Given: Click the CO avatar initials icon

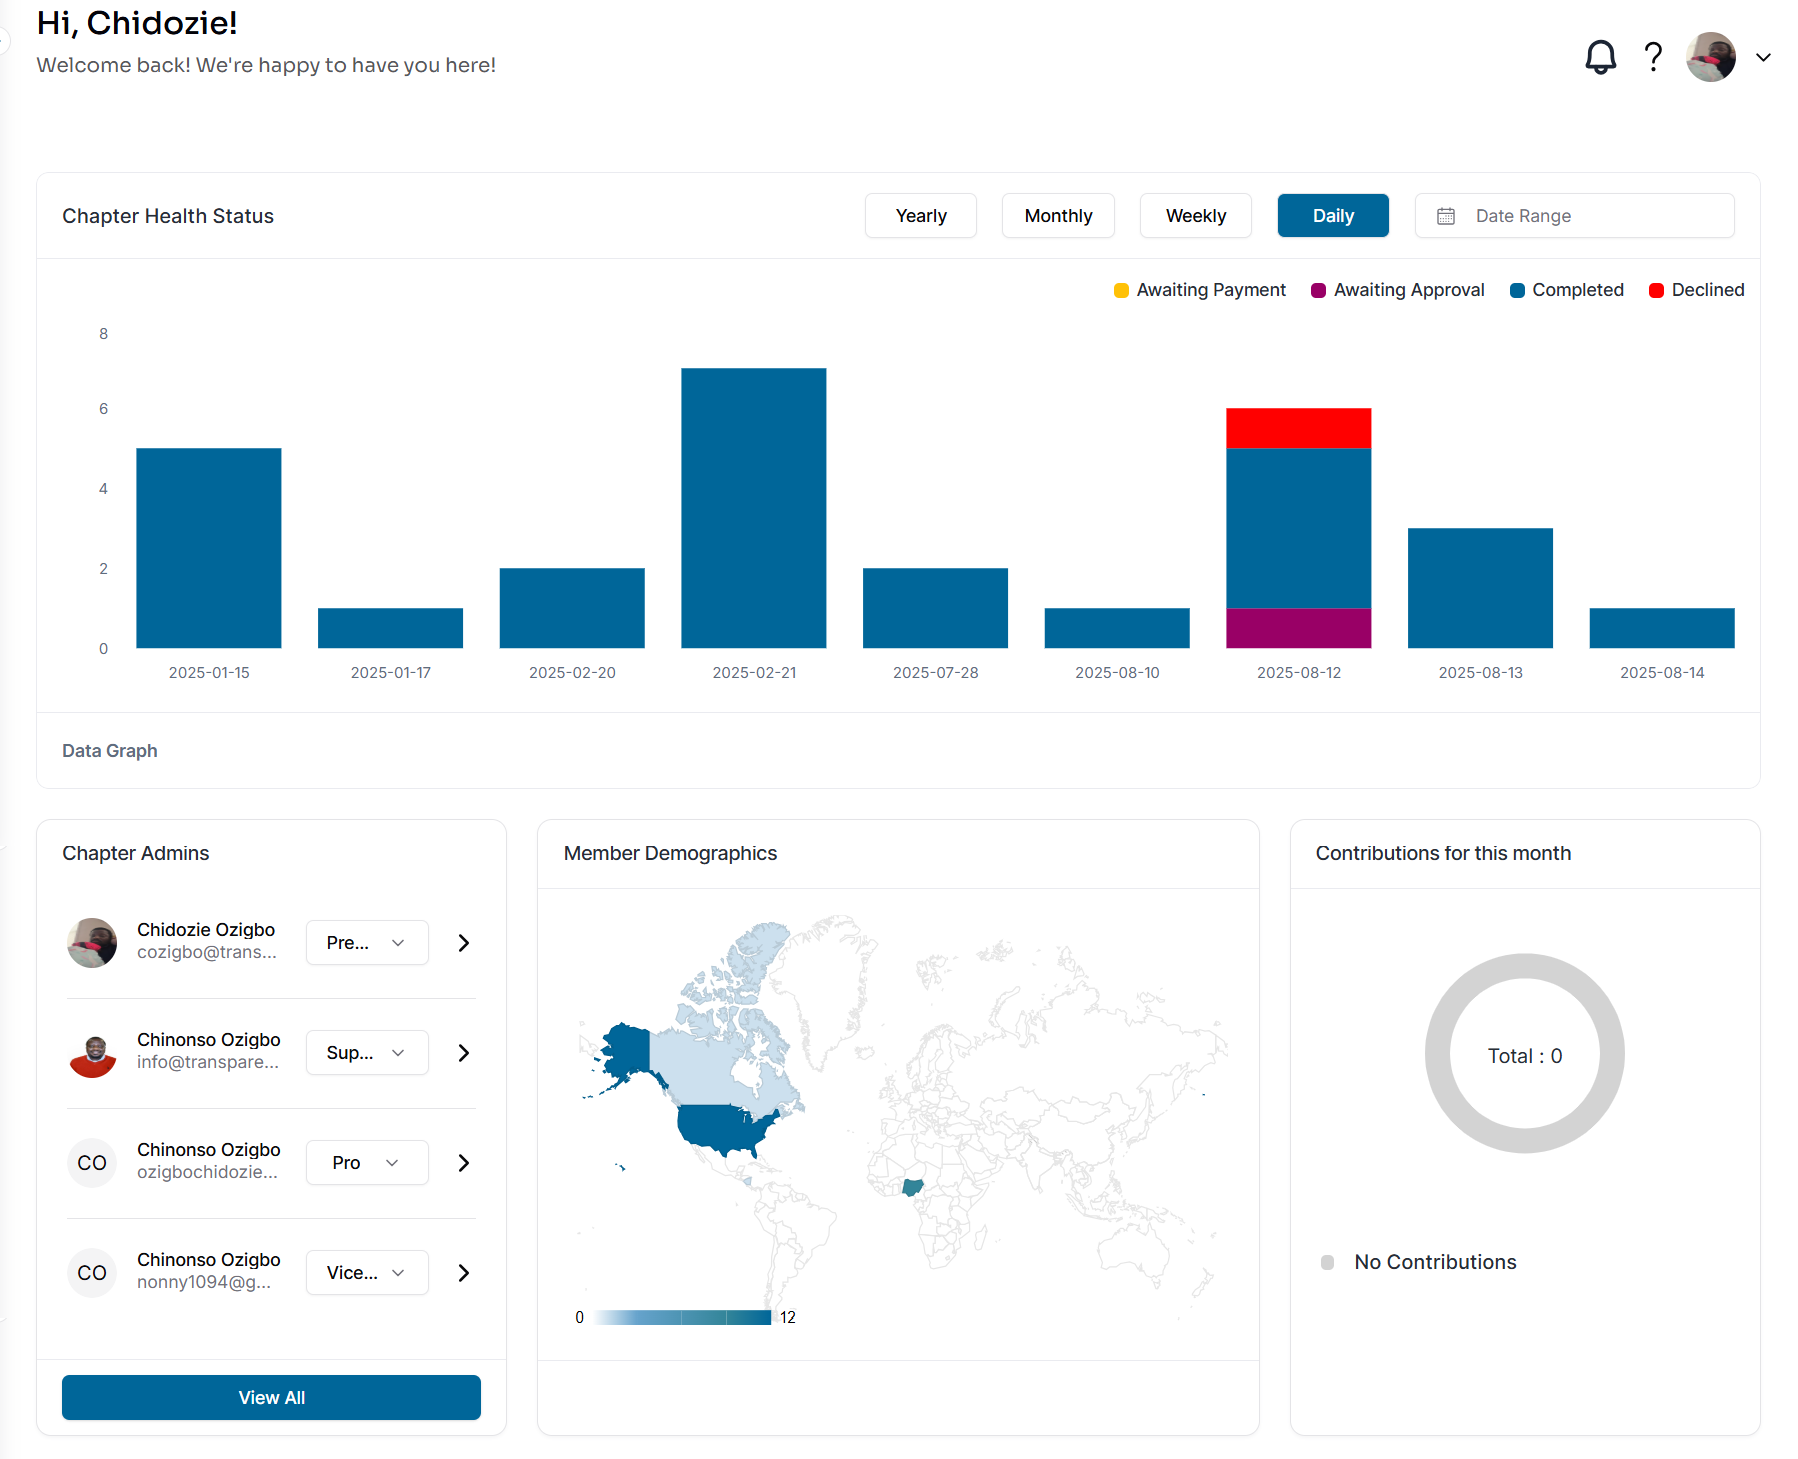Looking at the screenshot, I should [91, 1162].
